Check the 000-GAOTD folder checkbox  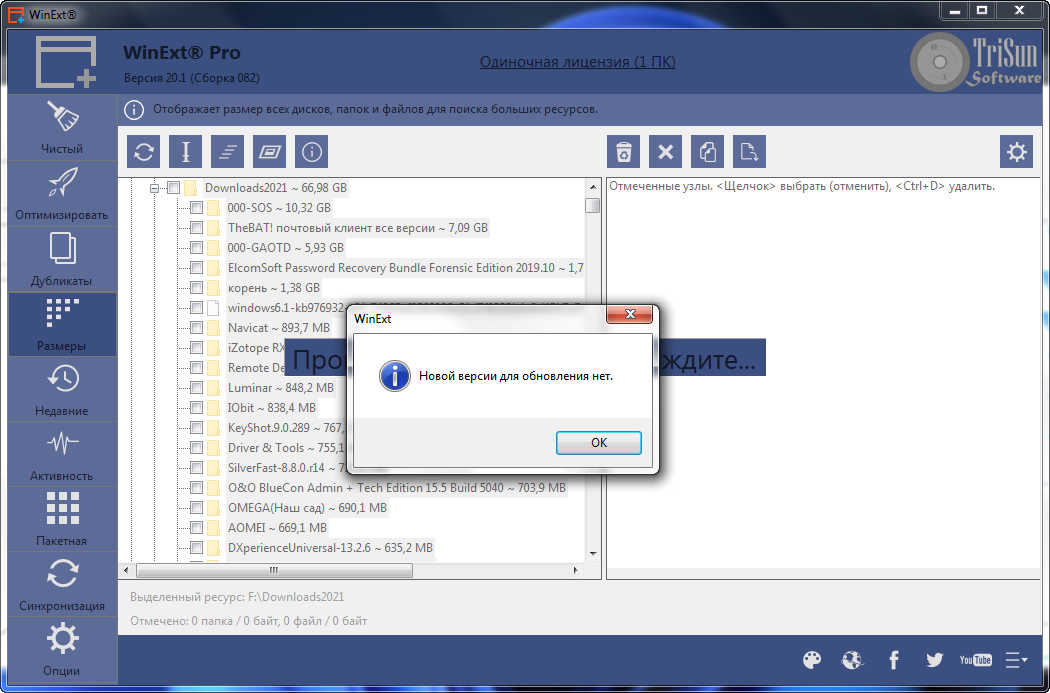click(196, 248)
